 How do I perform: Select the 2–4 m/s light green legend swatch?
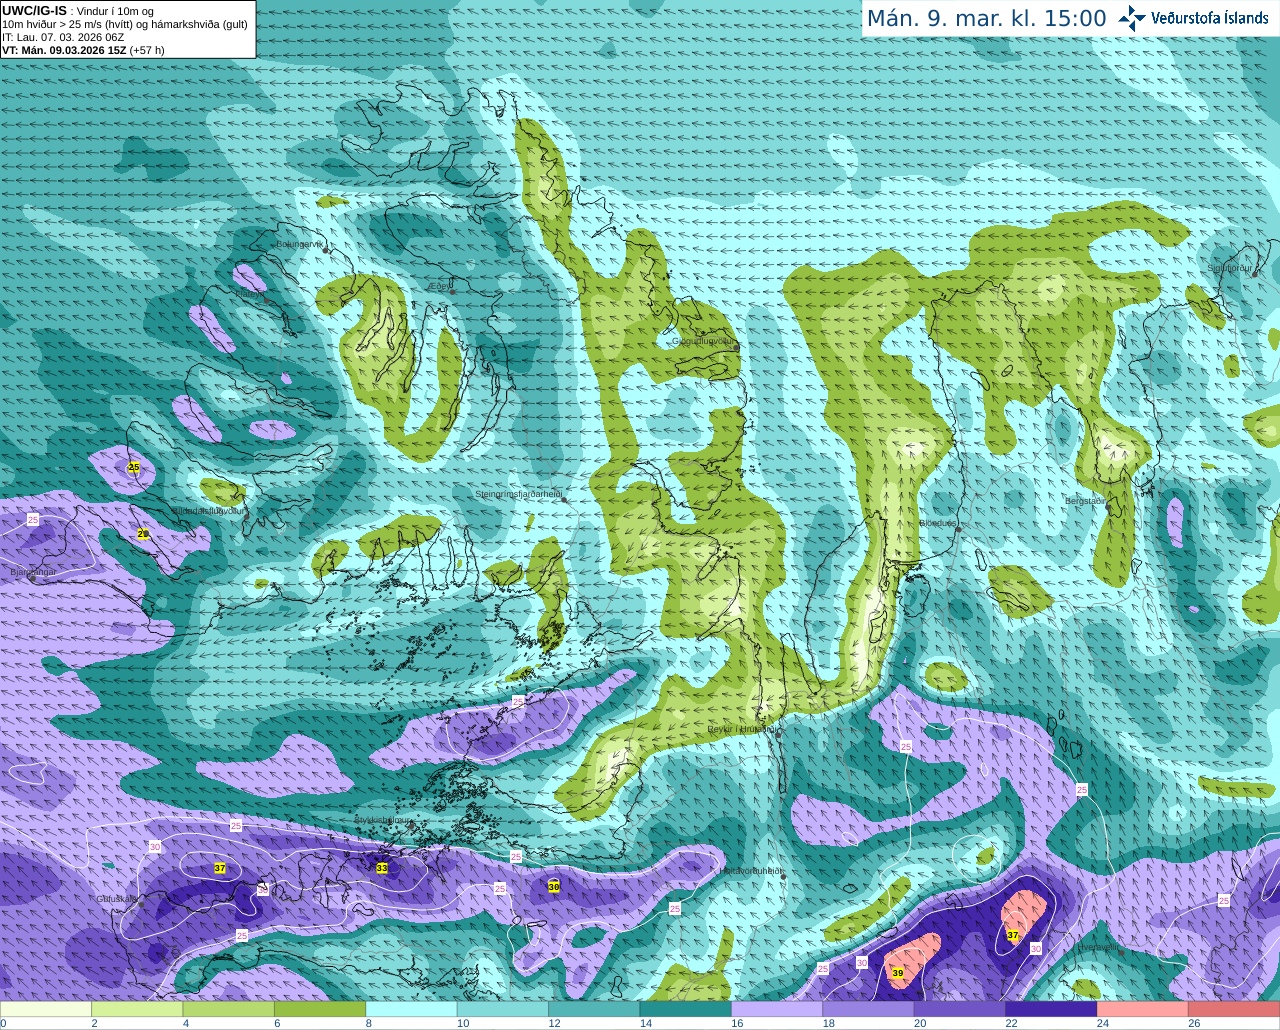point(137,1009)
